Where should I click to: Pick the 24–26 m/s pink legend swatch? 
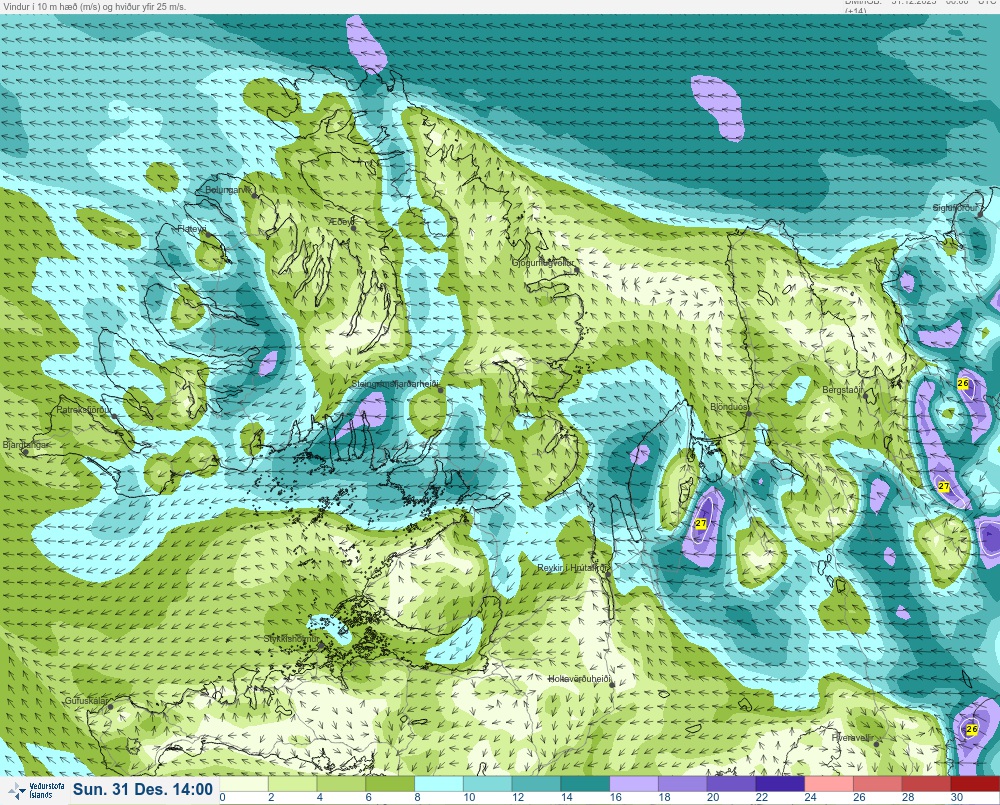tap(828, 784)
